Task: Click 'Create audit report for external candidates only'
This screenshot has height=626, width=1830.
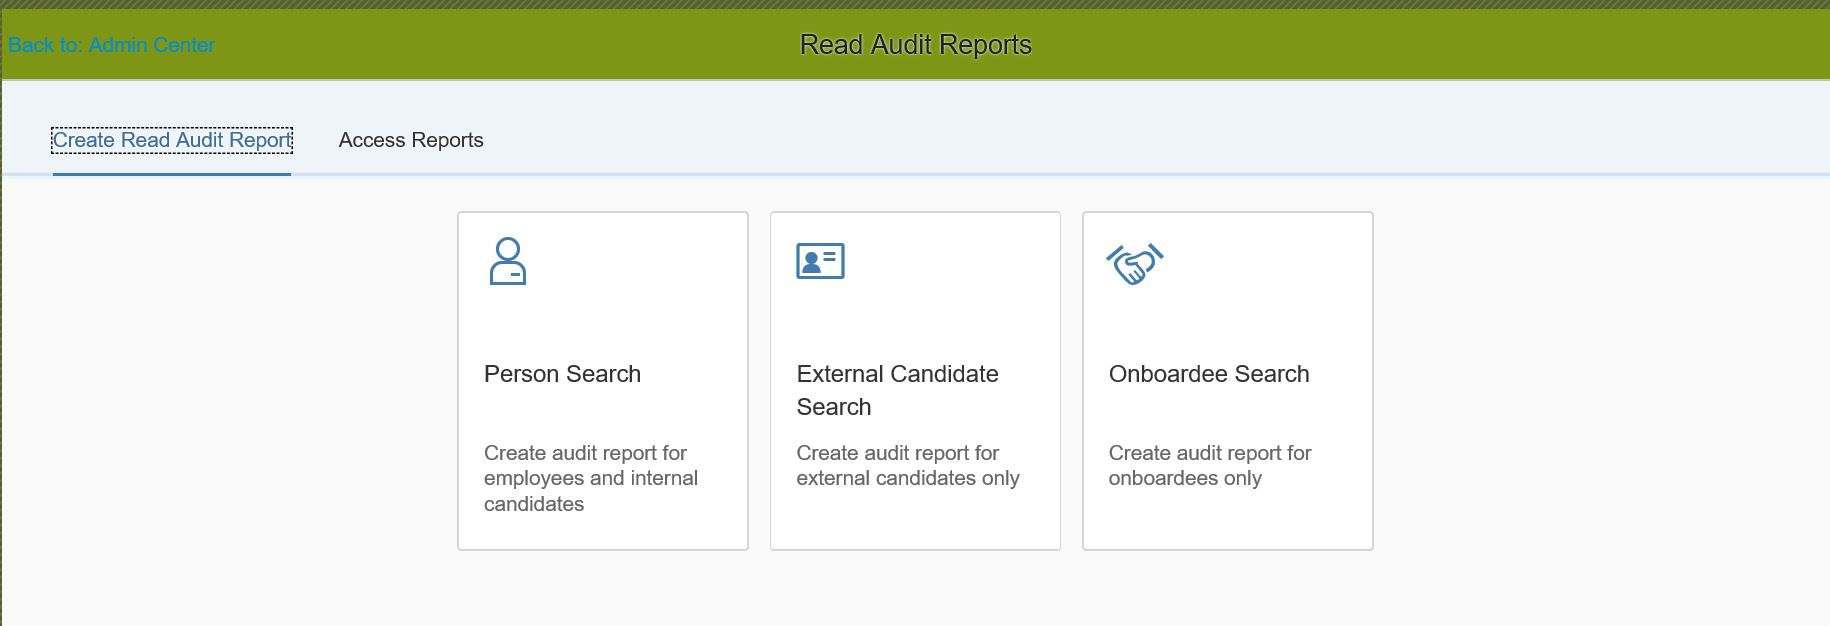Action: coord(908,465)
